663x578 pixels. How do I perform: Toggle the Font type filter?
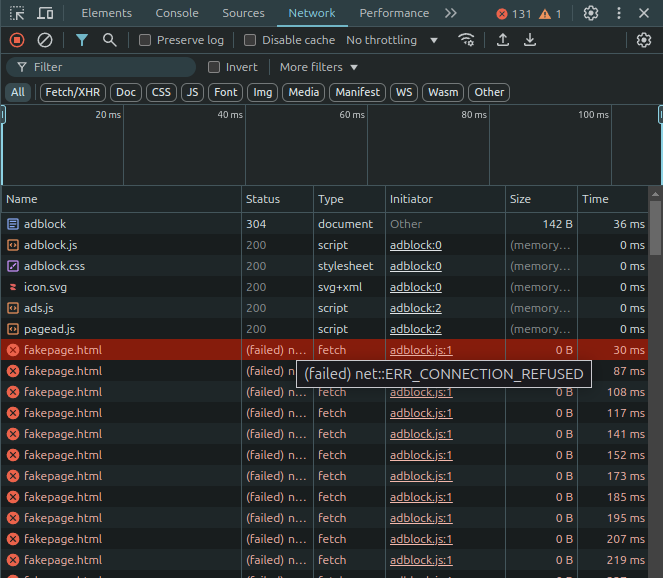pos(225,92)
